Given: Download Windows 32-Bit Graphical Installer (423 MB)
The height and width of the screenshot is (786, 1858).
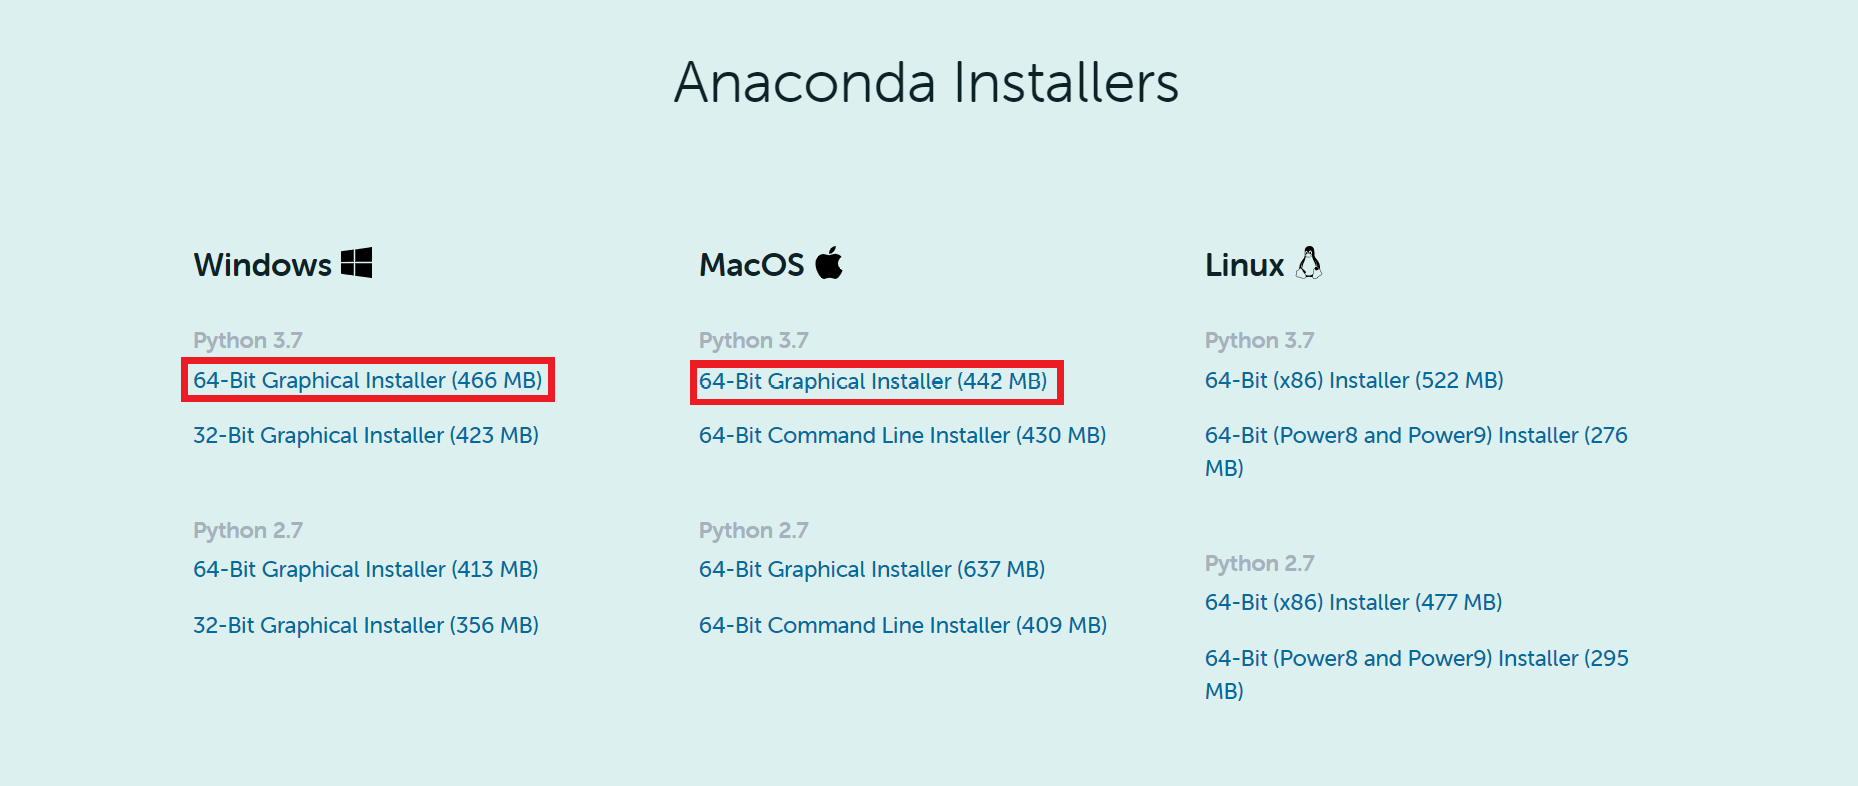Looking at the screenshot, I should click(365, 435).
